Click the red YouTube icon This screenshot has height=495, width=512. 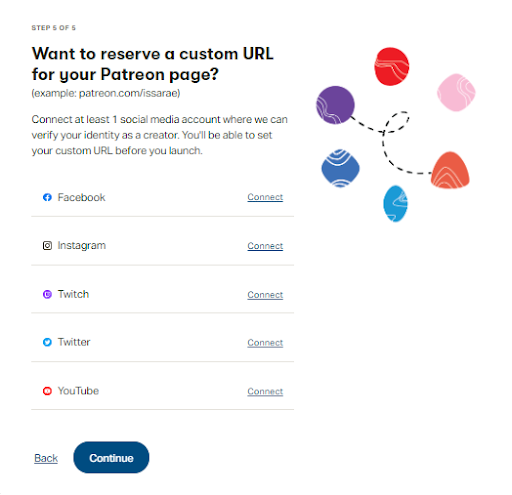tap(47, 391)
